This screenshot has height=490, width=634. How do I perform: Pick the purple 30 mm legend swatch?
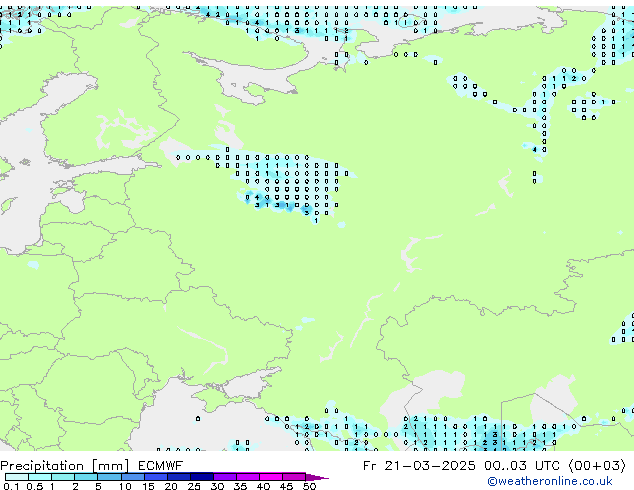click(226, 477)
